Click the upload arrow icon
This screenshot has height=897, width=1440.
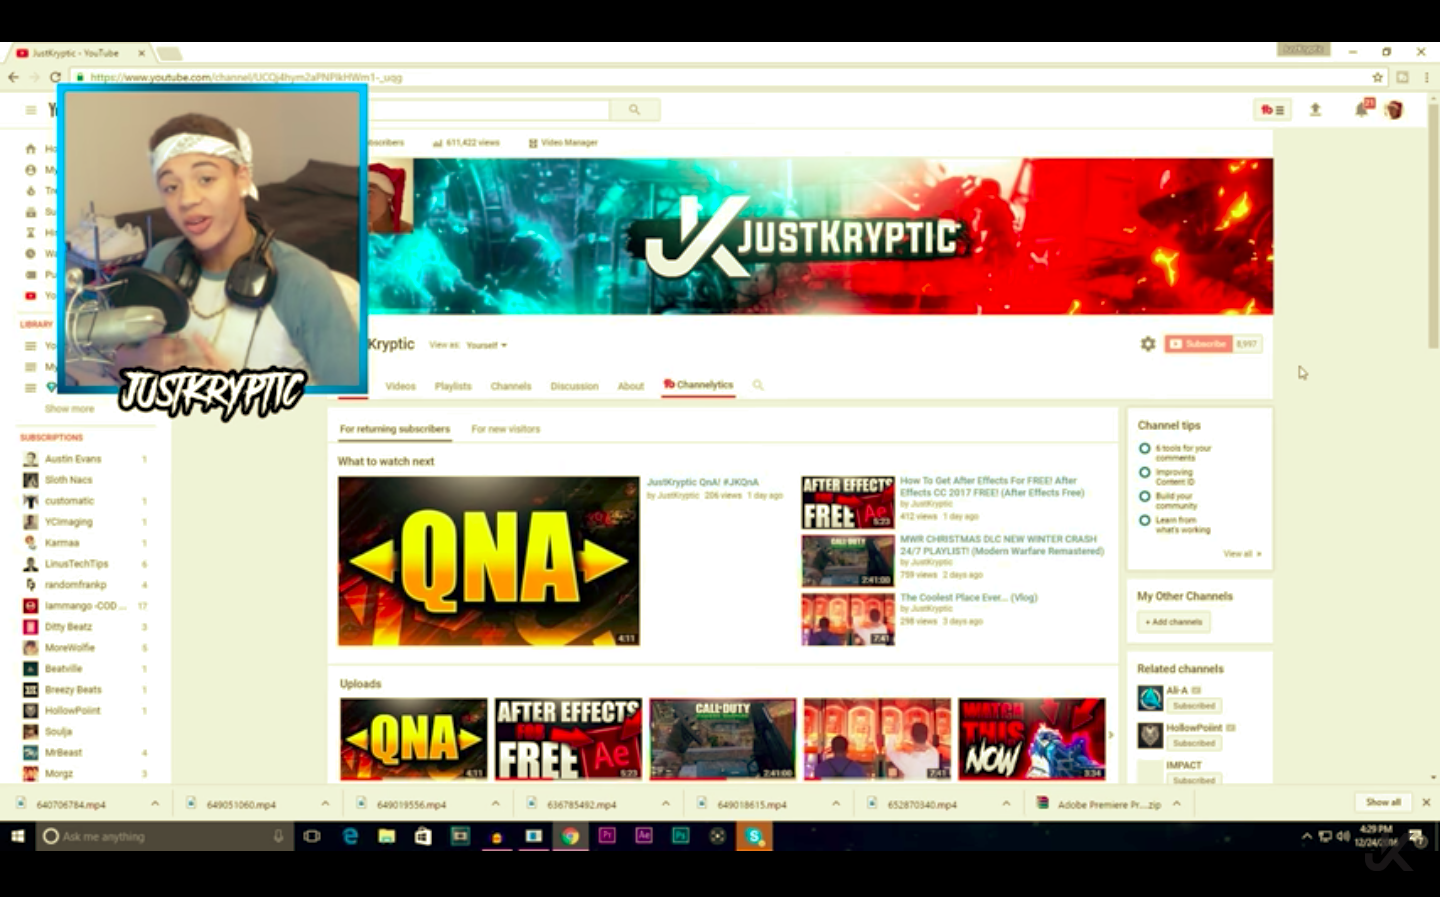click(1315, 110)
